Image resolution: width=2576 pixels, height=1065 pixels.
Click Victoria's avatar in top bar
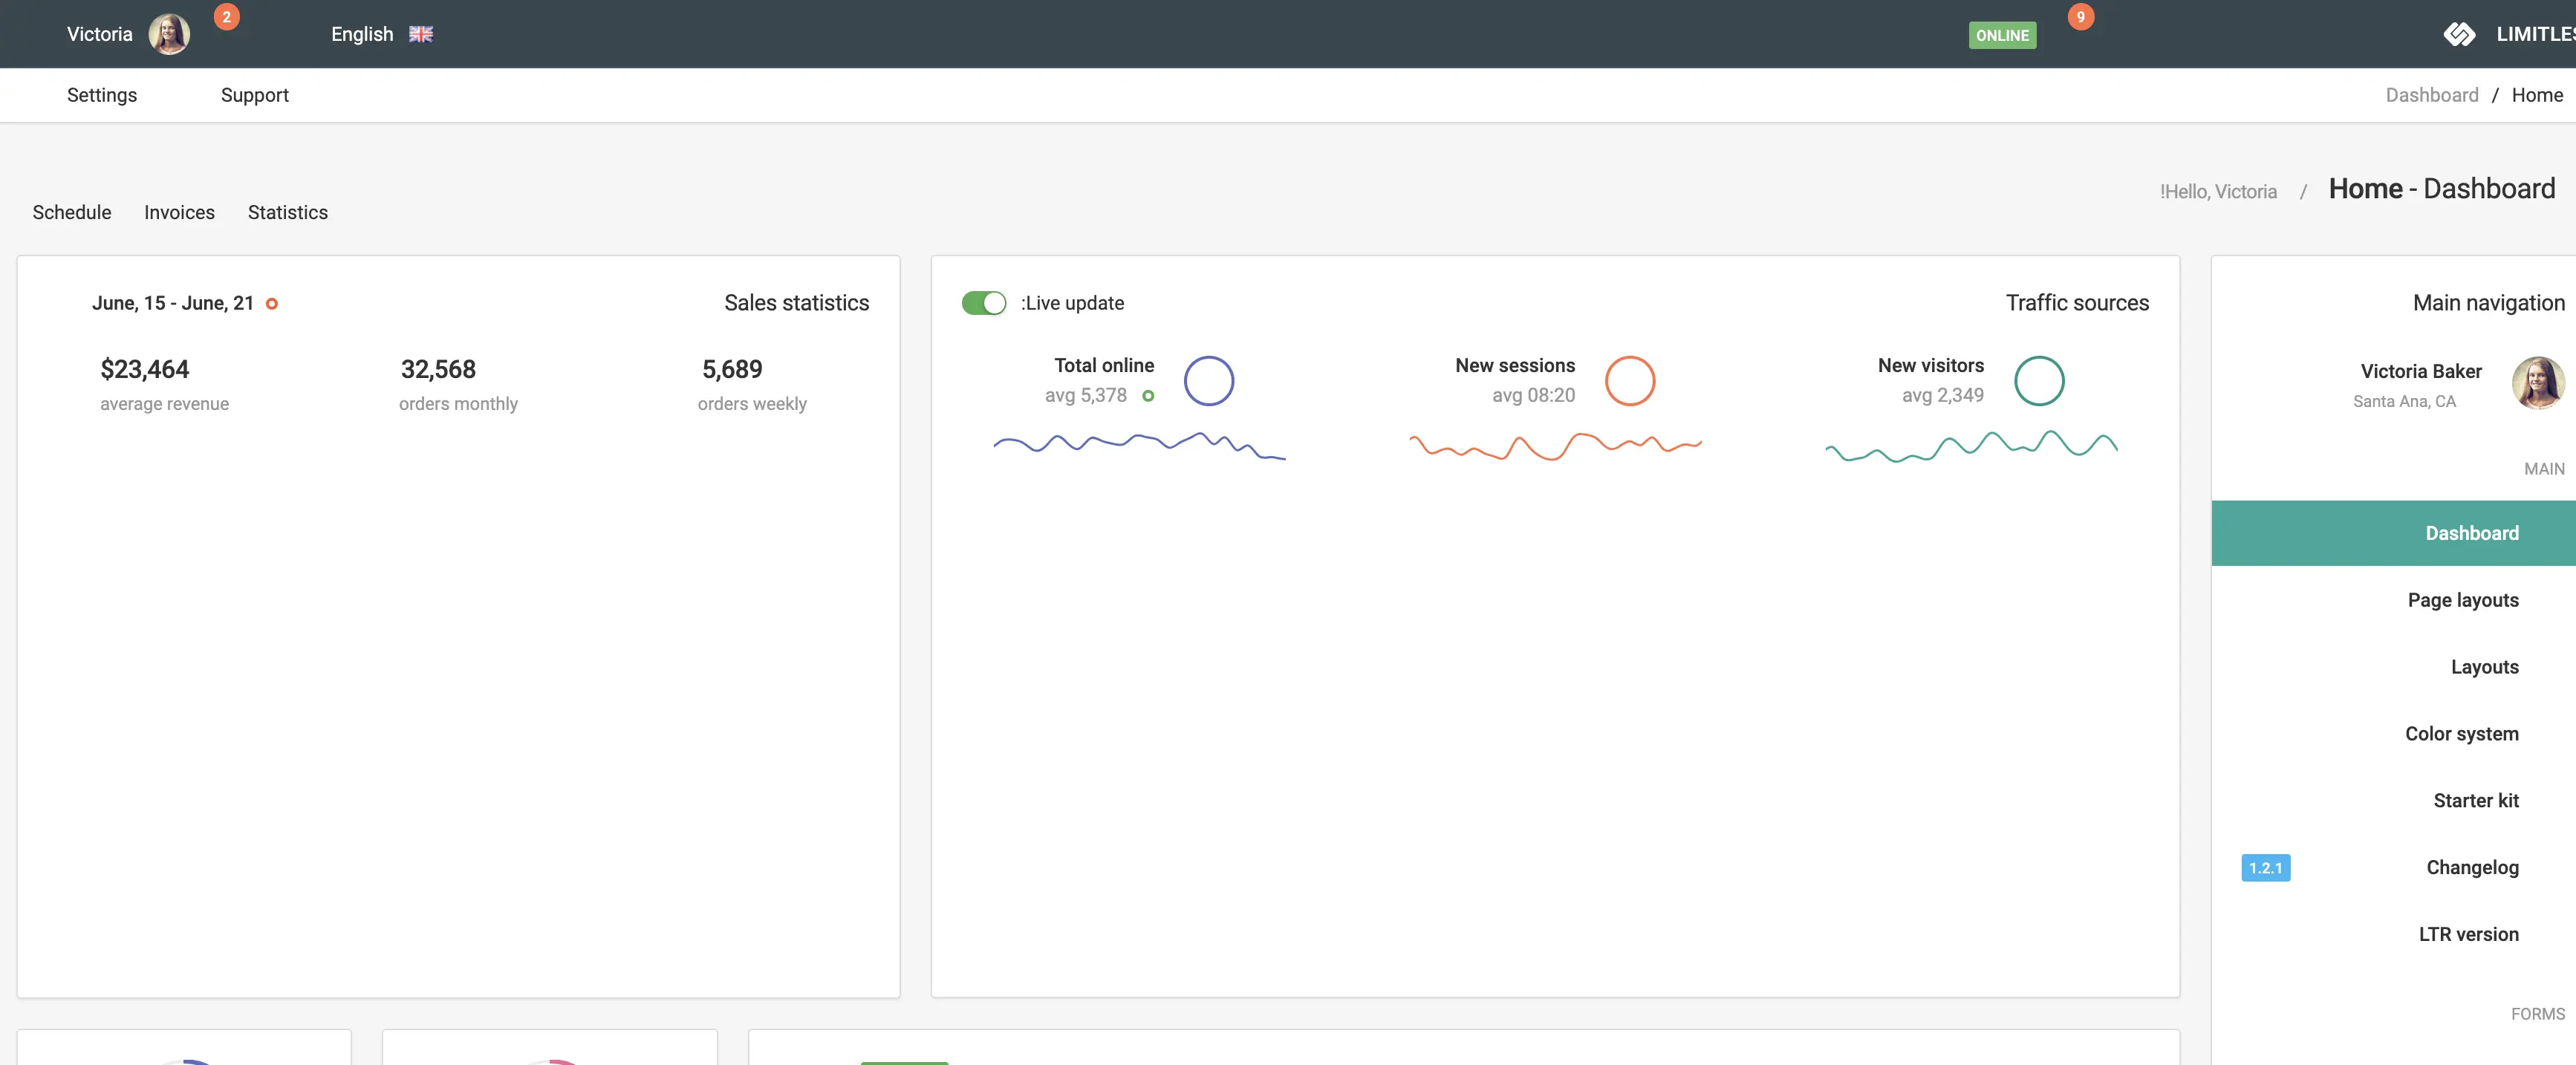pos(169,34)
